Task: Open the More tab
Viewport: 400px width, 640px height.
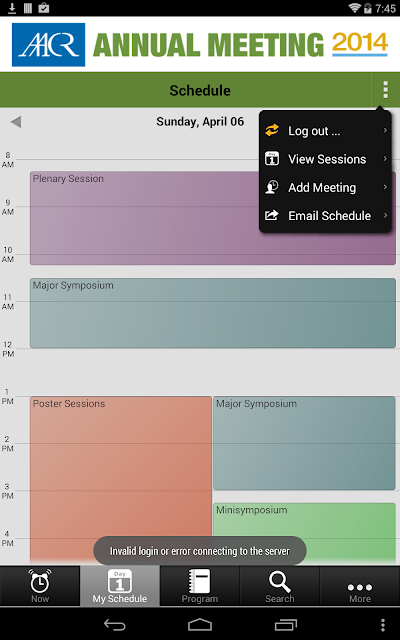Action: pos(360,586)
